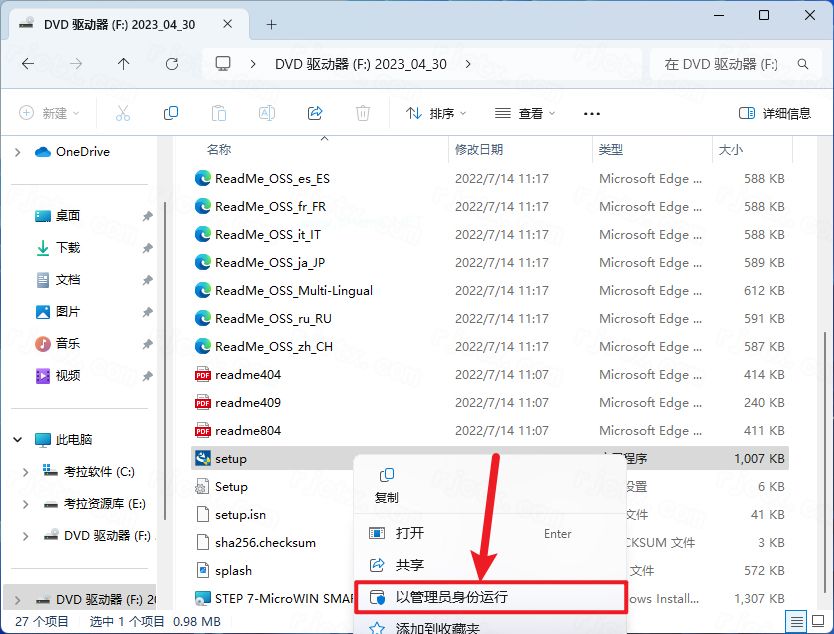Click the Copy icon in toolbar
Image resolution: width=834 pixels, height=634 pixels.
tap(171, 113)
